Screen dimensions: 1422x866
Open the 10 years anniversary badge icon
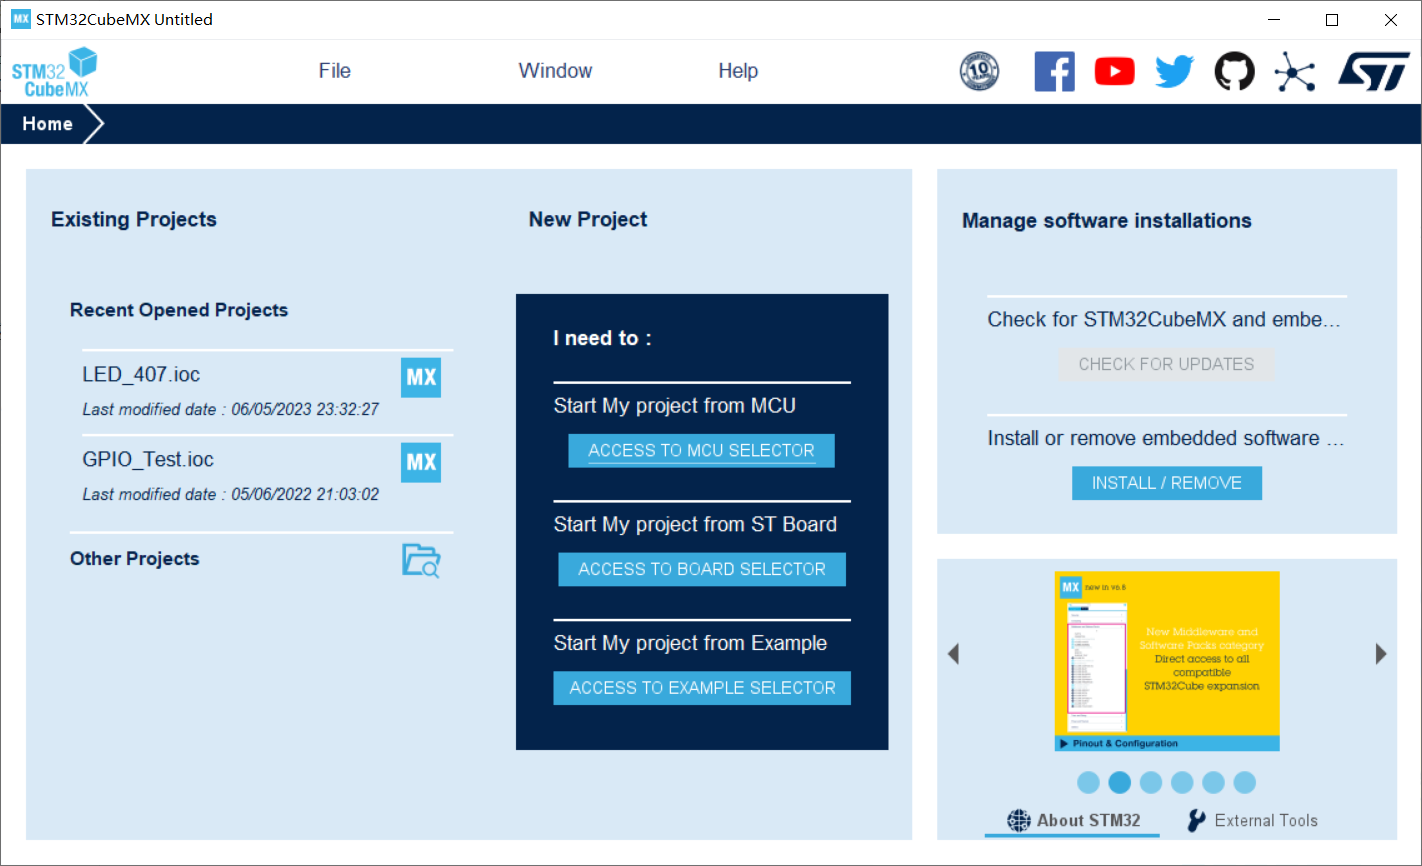click(x=979, y=71)
